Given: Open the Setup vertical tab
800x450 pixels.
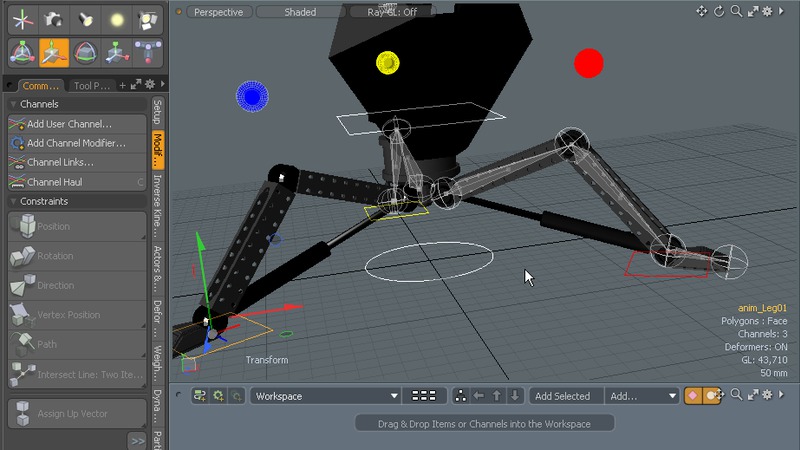Looking at the screenshot, I should (158, 112).
